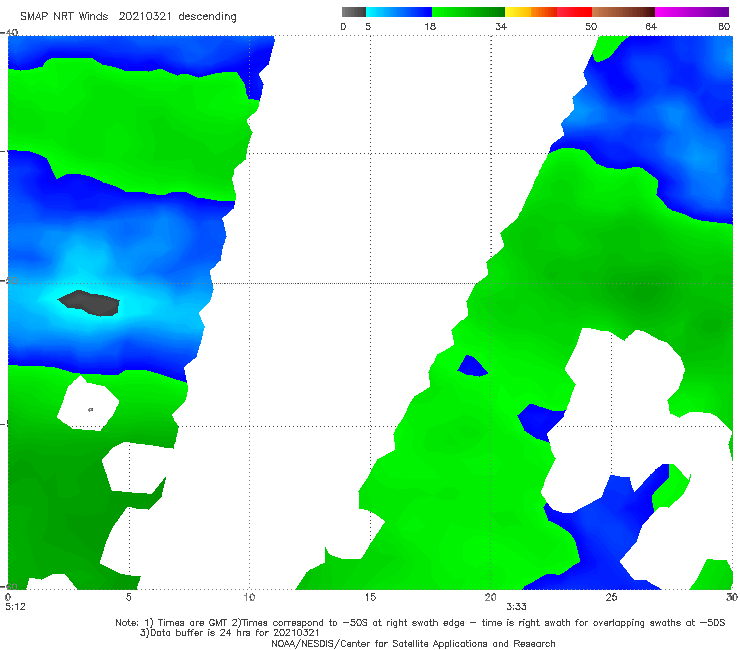This screenshot has width=740, height=650.
Task: Click the y-axis label '-40'
Action: (9, 33)
